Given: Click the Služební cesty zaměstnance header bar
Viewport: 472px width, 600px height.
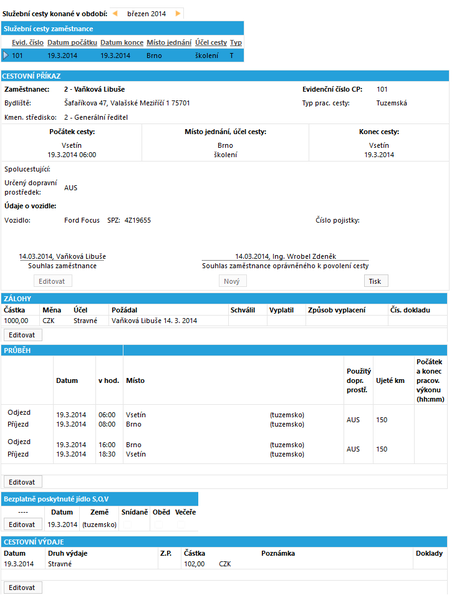Looking at the screenshot, I should (122, 28).
